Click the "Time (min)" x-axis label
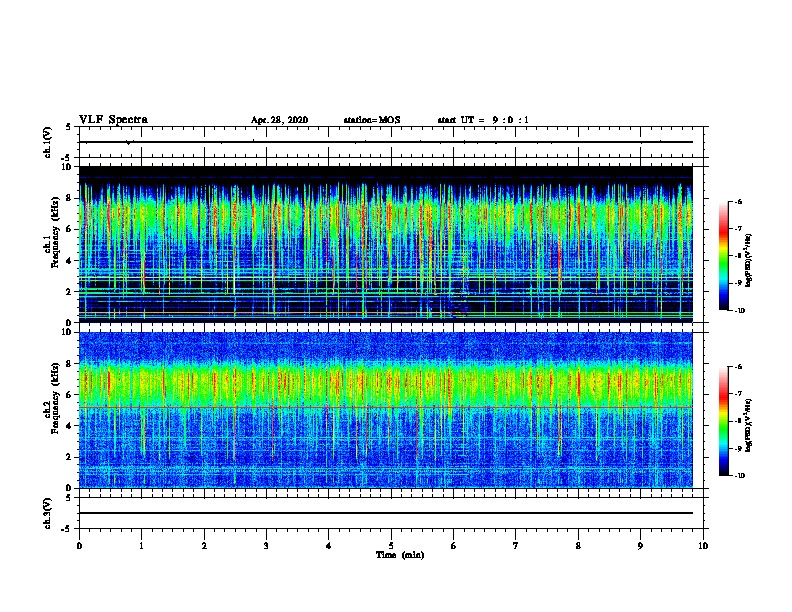The width and height of the screenshot is (792, 612). point(400,555)
